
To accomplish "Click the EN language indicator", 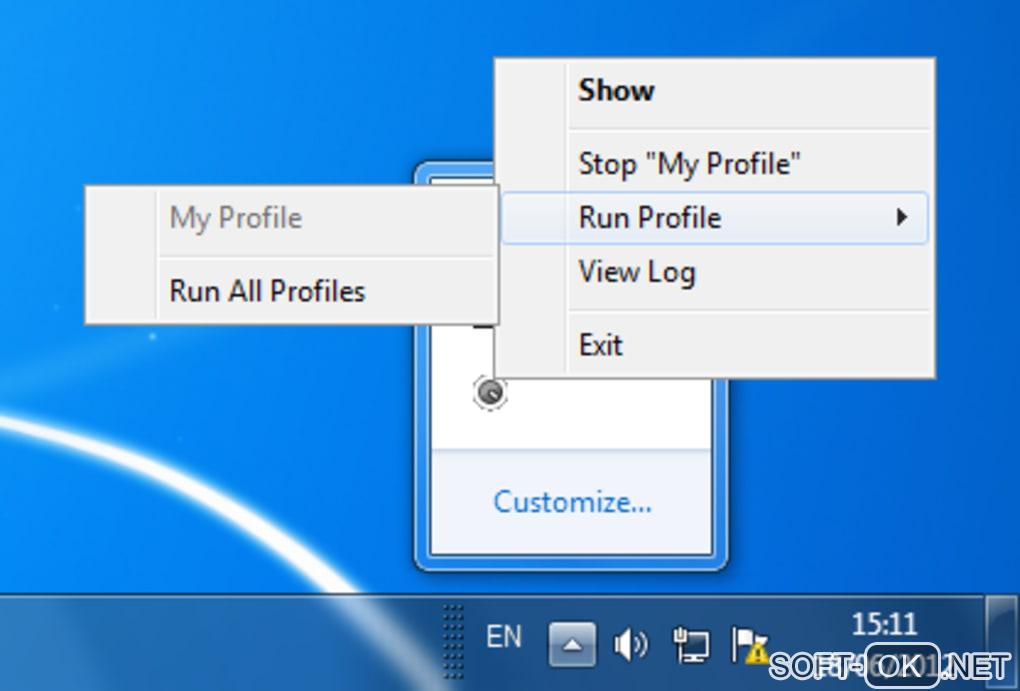I will pyautogui.click(x=504, y=636).
